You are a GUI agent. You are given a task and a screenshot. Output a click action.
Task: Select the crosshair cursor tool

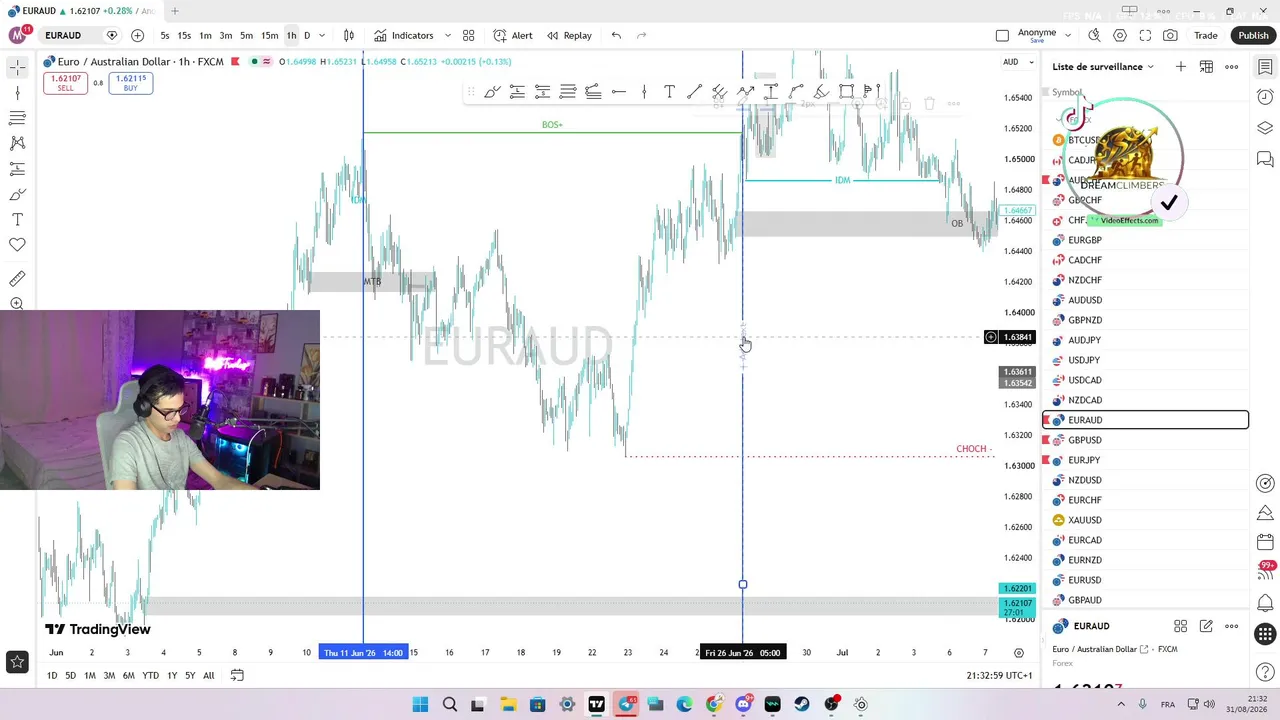coord(17,67)
